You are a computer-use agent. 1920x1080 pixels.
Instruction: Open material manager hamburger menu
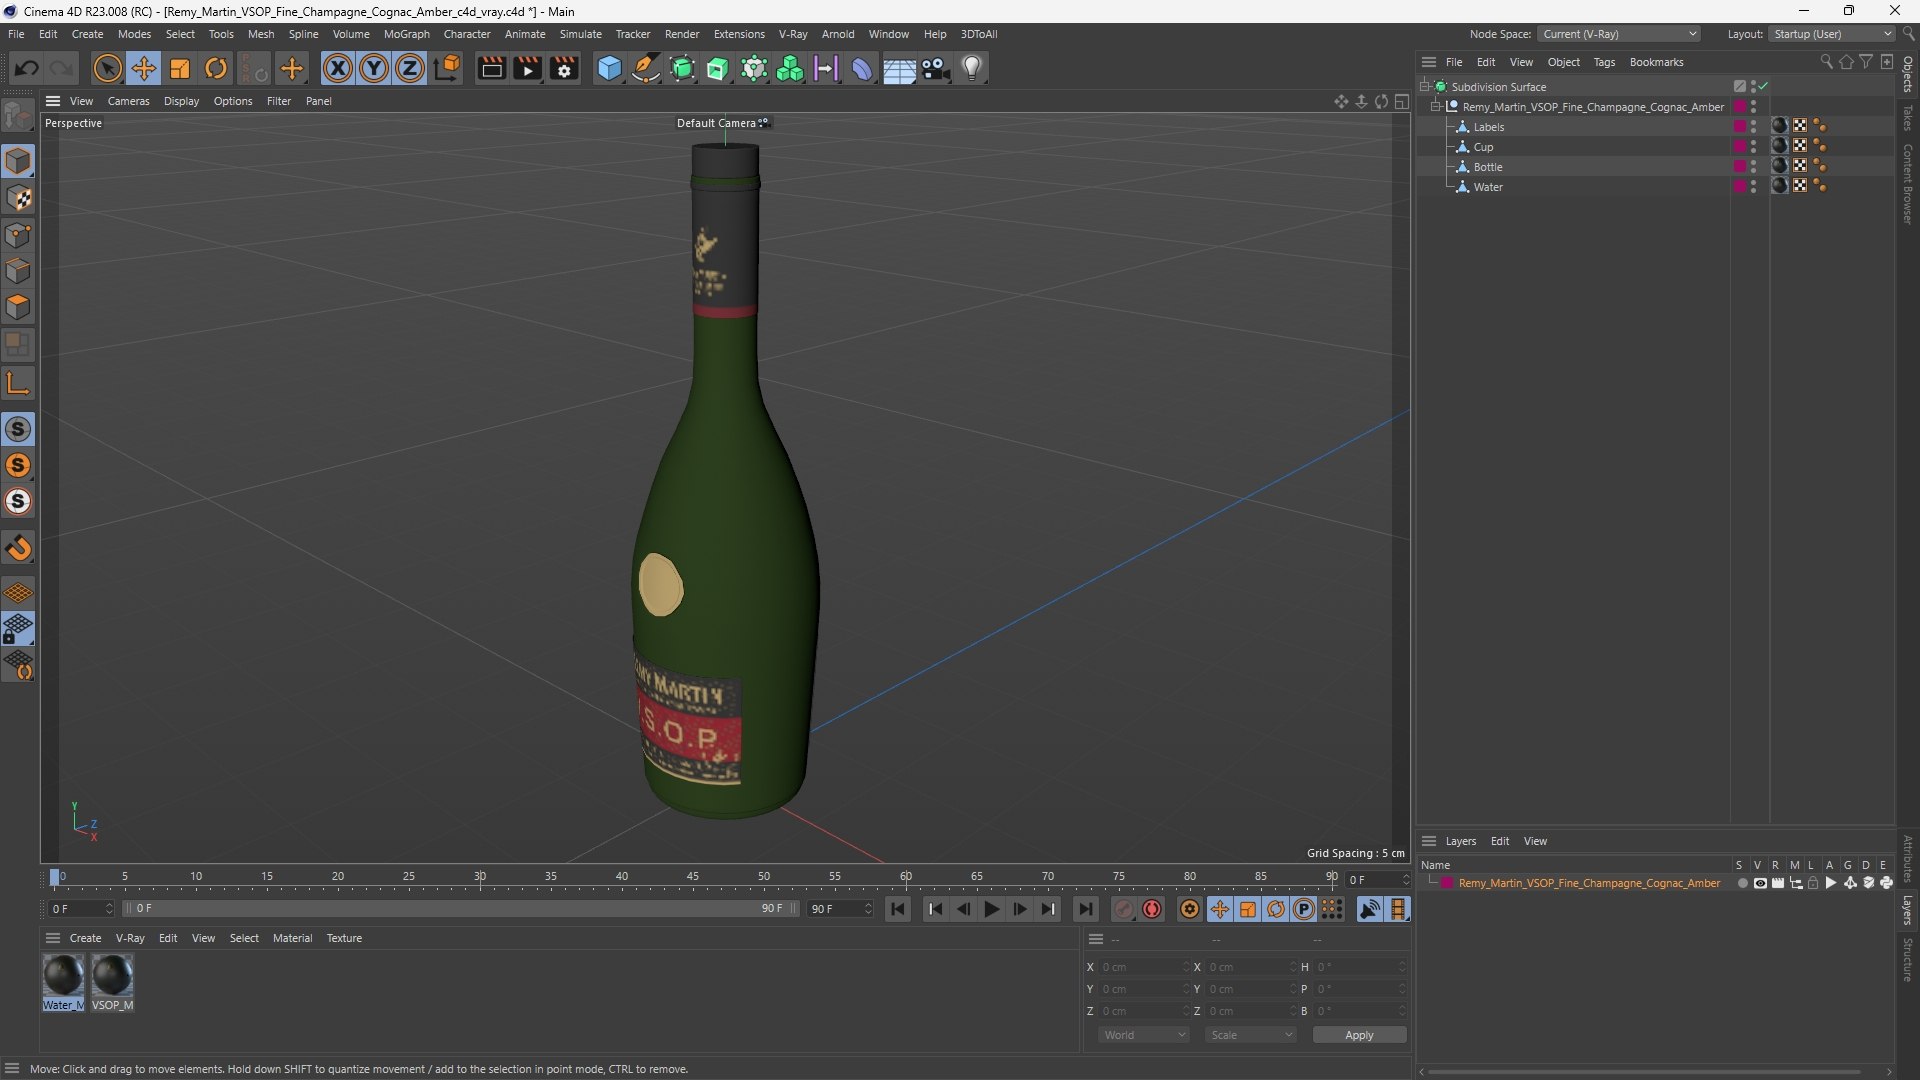pos(53,938)
